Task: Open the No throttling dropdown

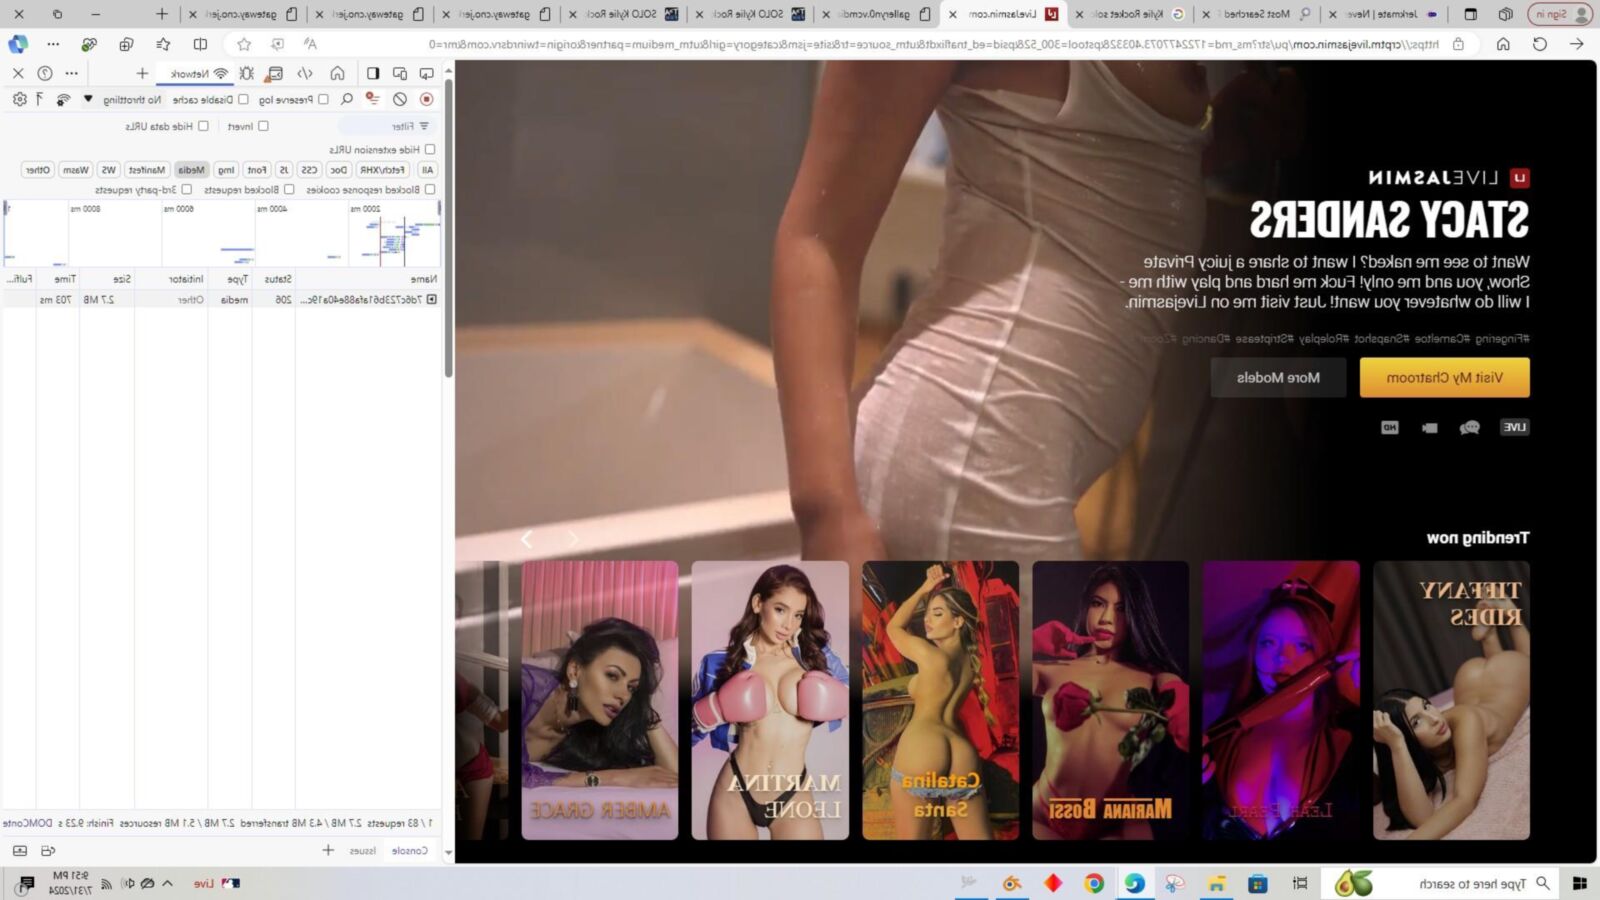Action: tap(124, 99)
